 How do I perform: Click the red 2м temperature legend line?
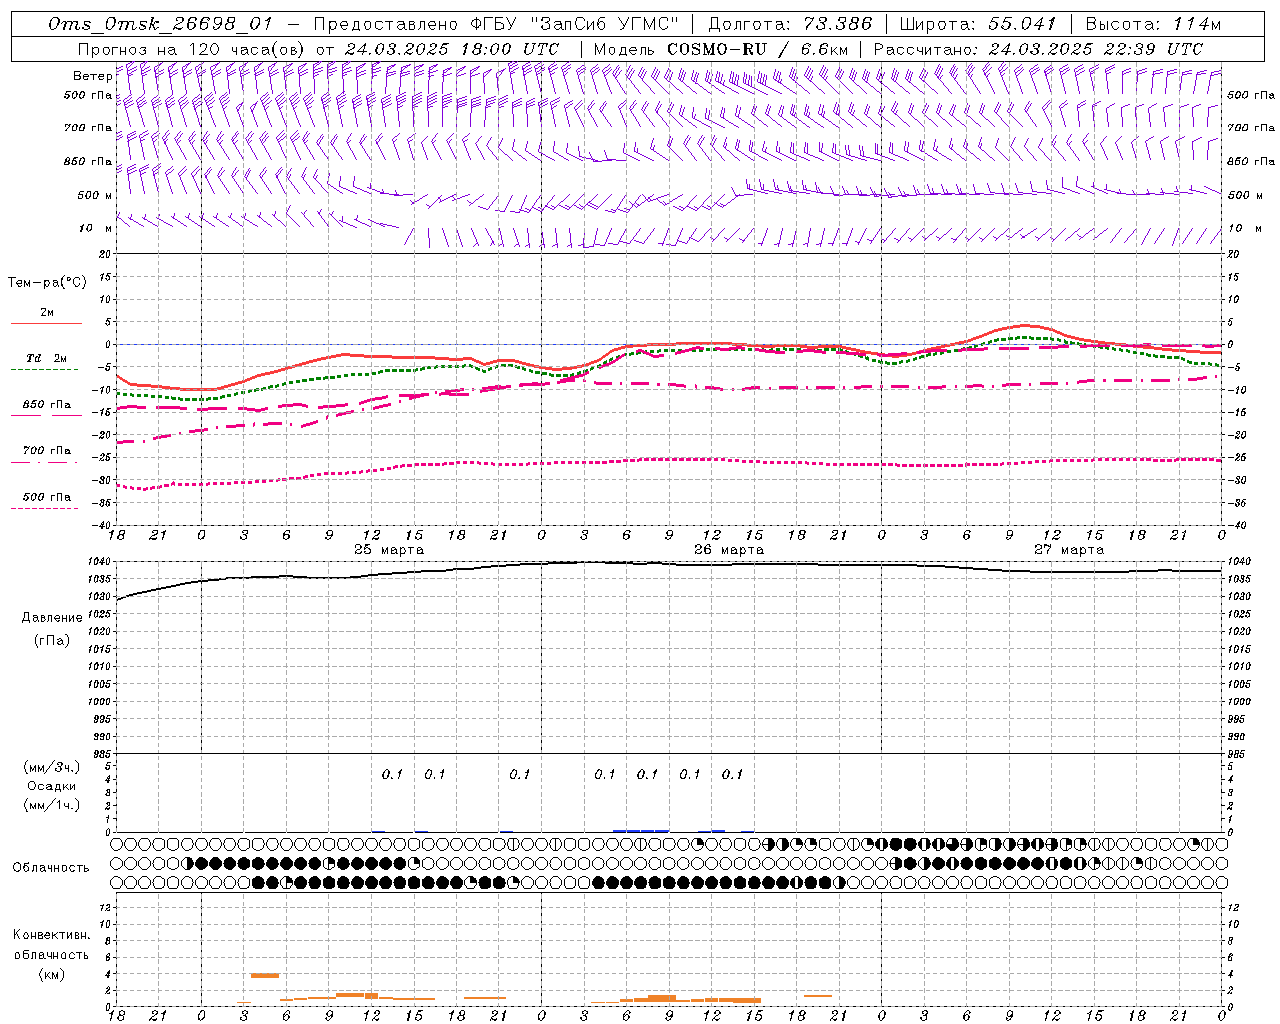coord(46,323)
